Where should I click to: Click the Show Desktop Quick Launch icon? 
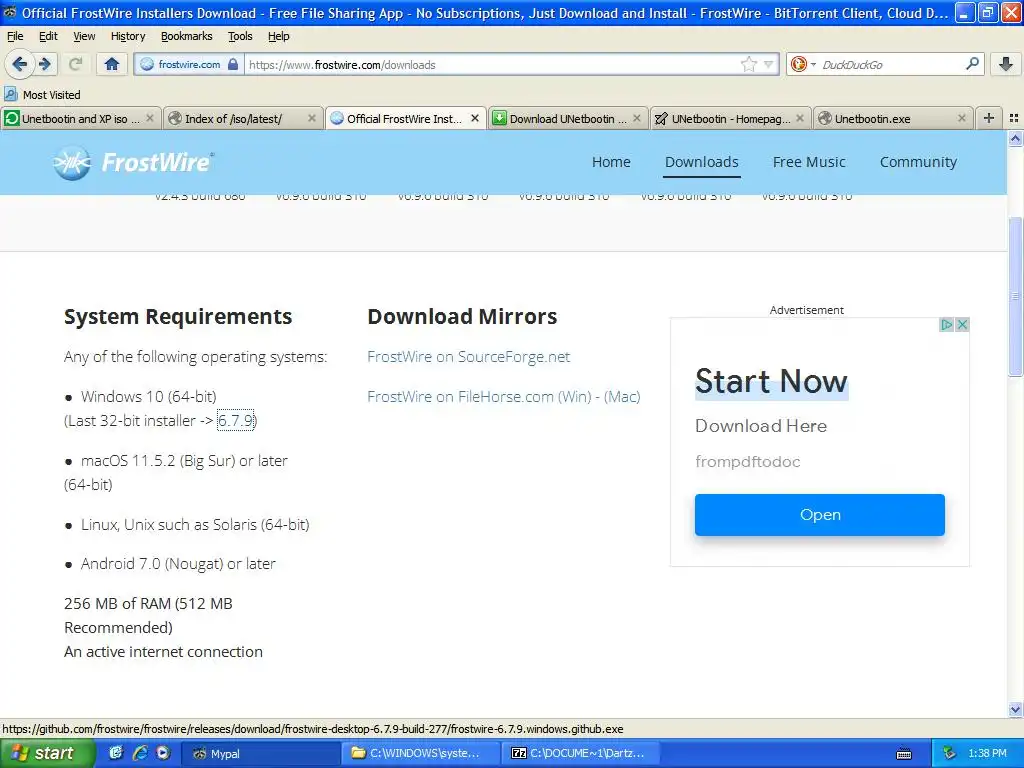click(x=116, y=753)
